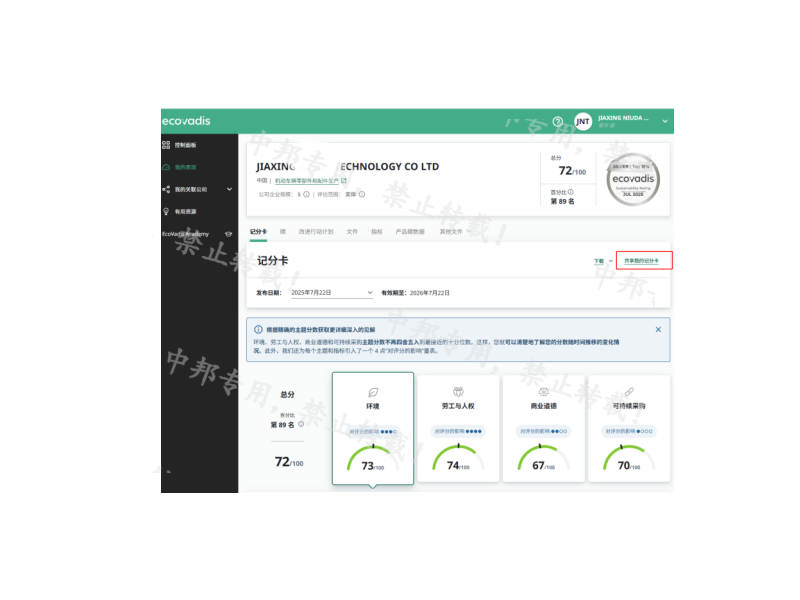This screenshot has width=800, height=600.
Task: Select the 劳工与人权 score card
Action: click(x=458, y=429)
